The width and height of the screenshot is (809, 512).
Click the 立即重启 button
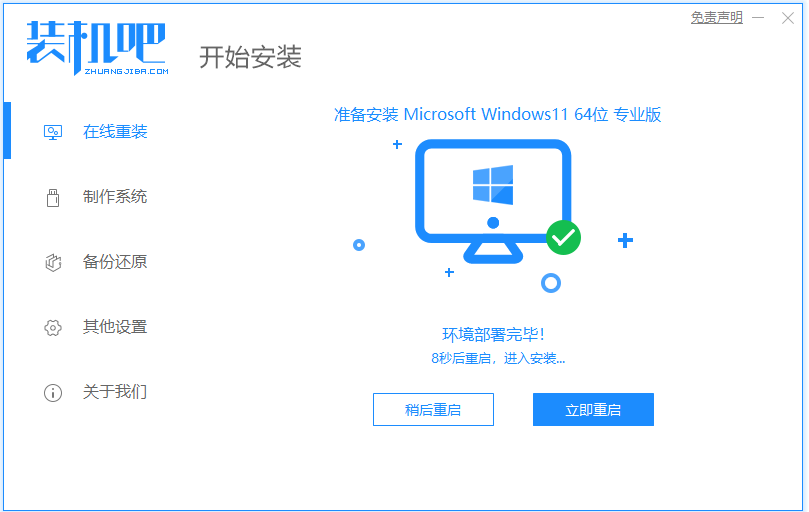593,410
